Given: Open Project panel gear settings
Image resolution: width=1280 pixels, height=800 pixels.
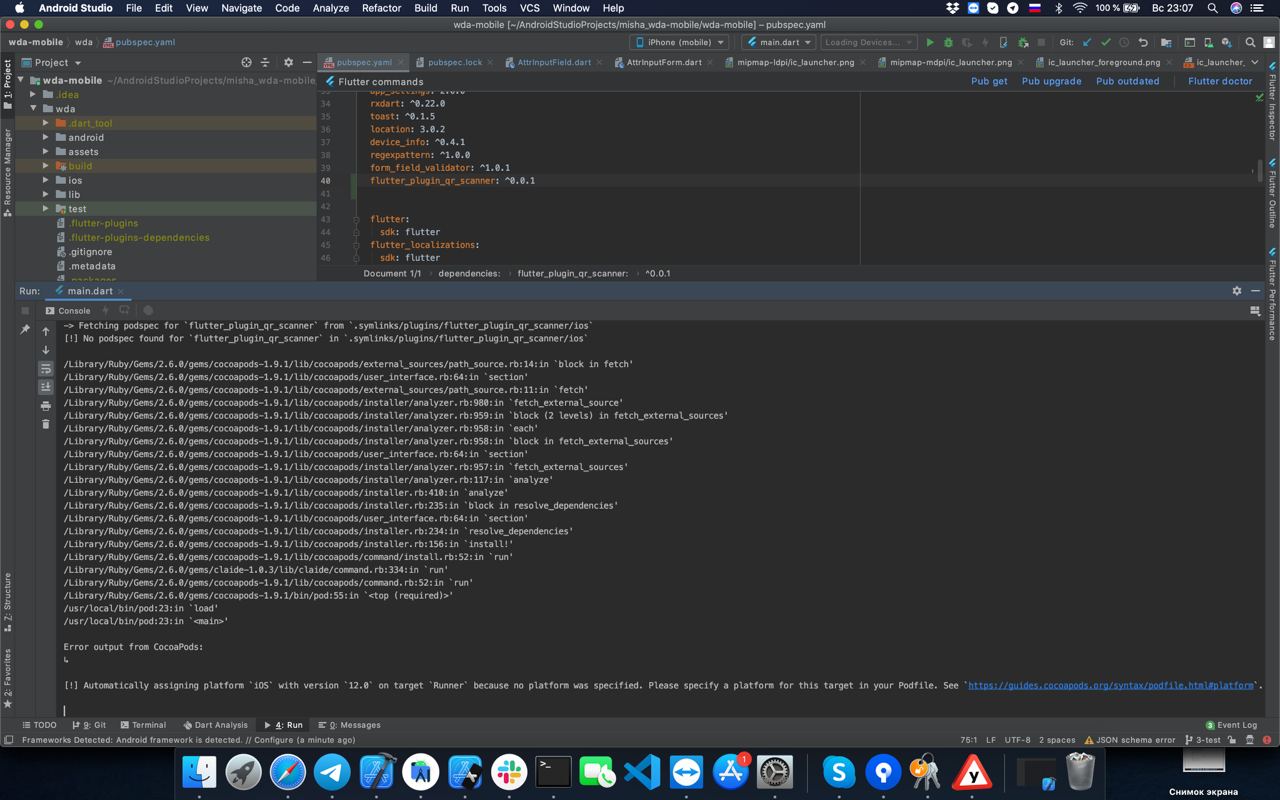Looking at the screenshot, I should click(288, 62).
